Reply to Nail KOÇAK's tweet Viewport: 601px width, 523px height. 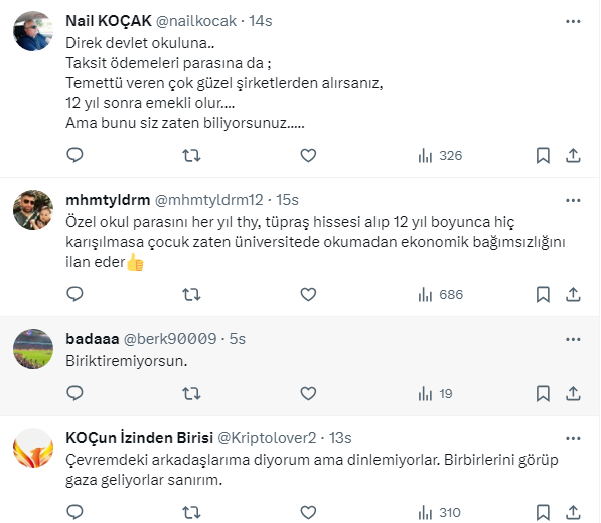pyautogui.click(x=74, y=155)
